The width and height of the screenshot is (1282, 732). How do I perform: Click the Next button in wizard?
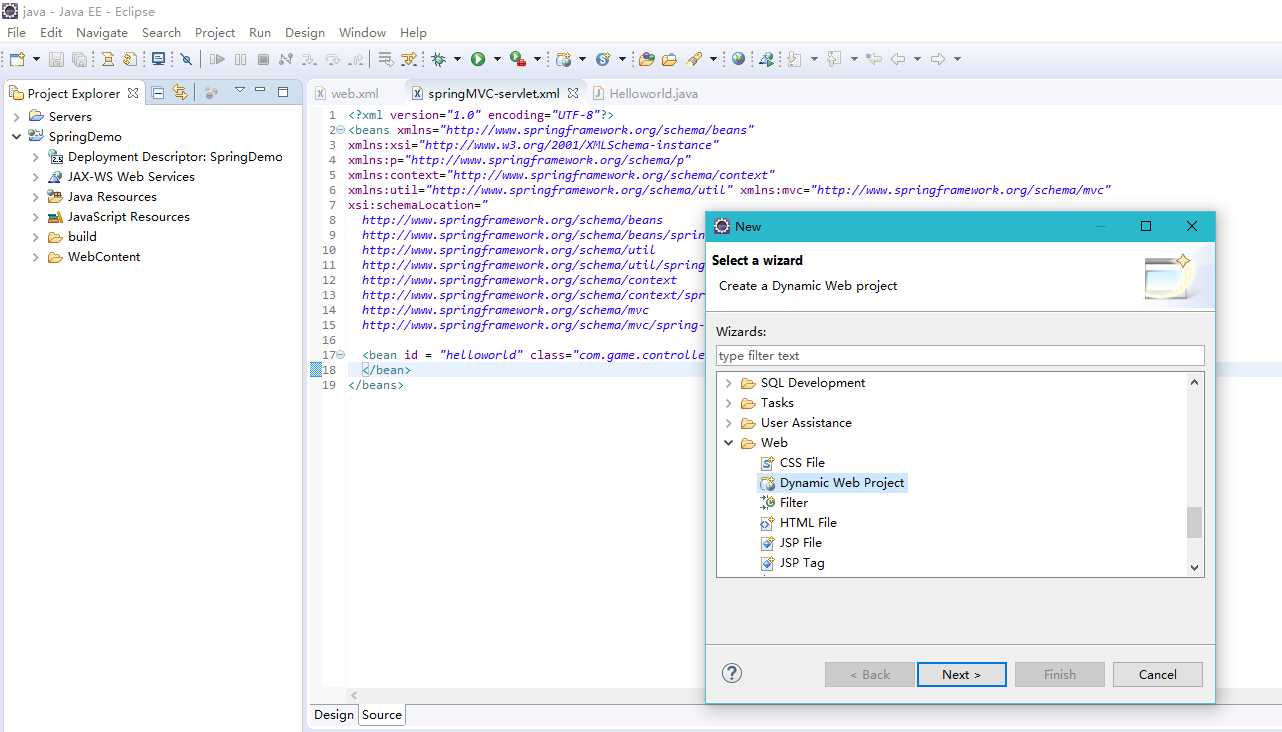coord(961,675)
